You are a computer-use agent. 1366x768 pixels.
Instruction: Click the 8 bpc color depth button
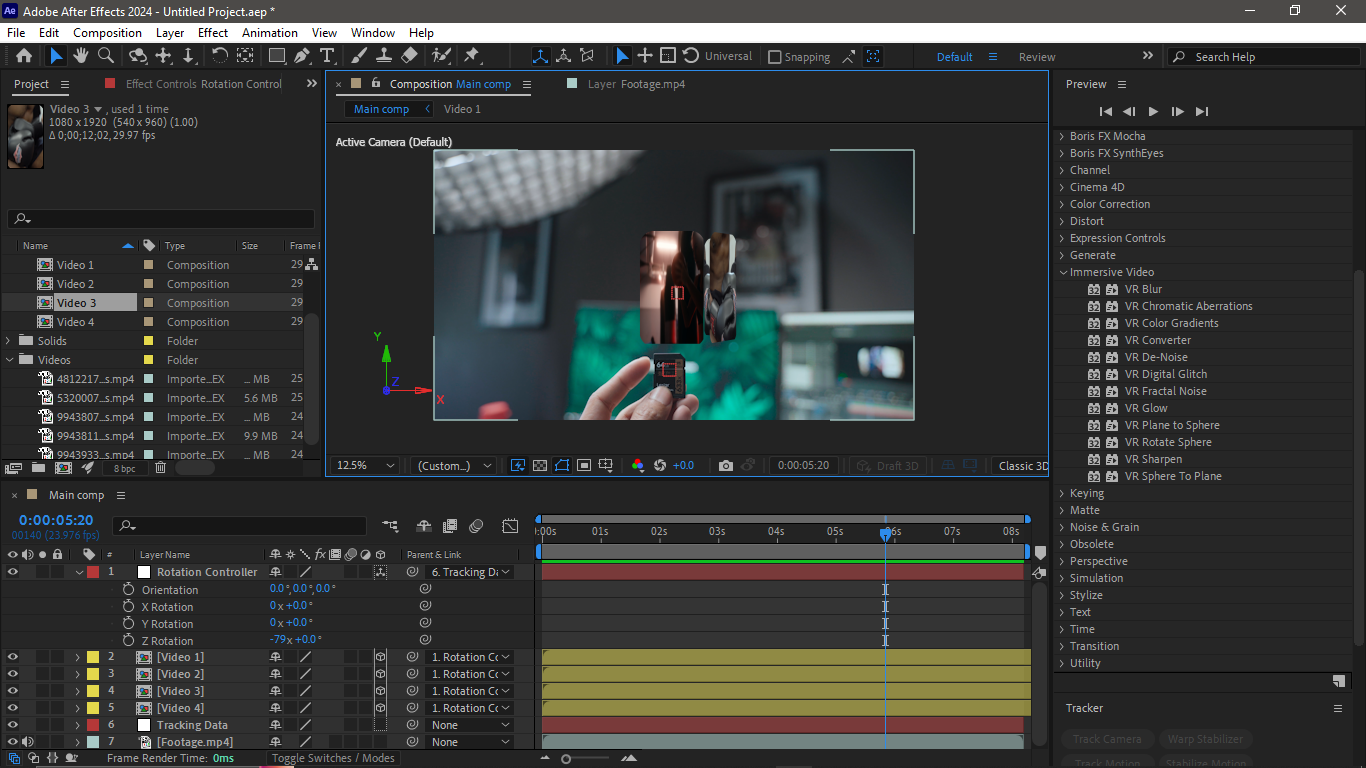click(124, 468)
